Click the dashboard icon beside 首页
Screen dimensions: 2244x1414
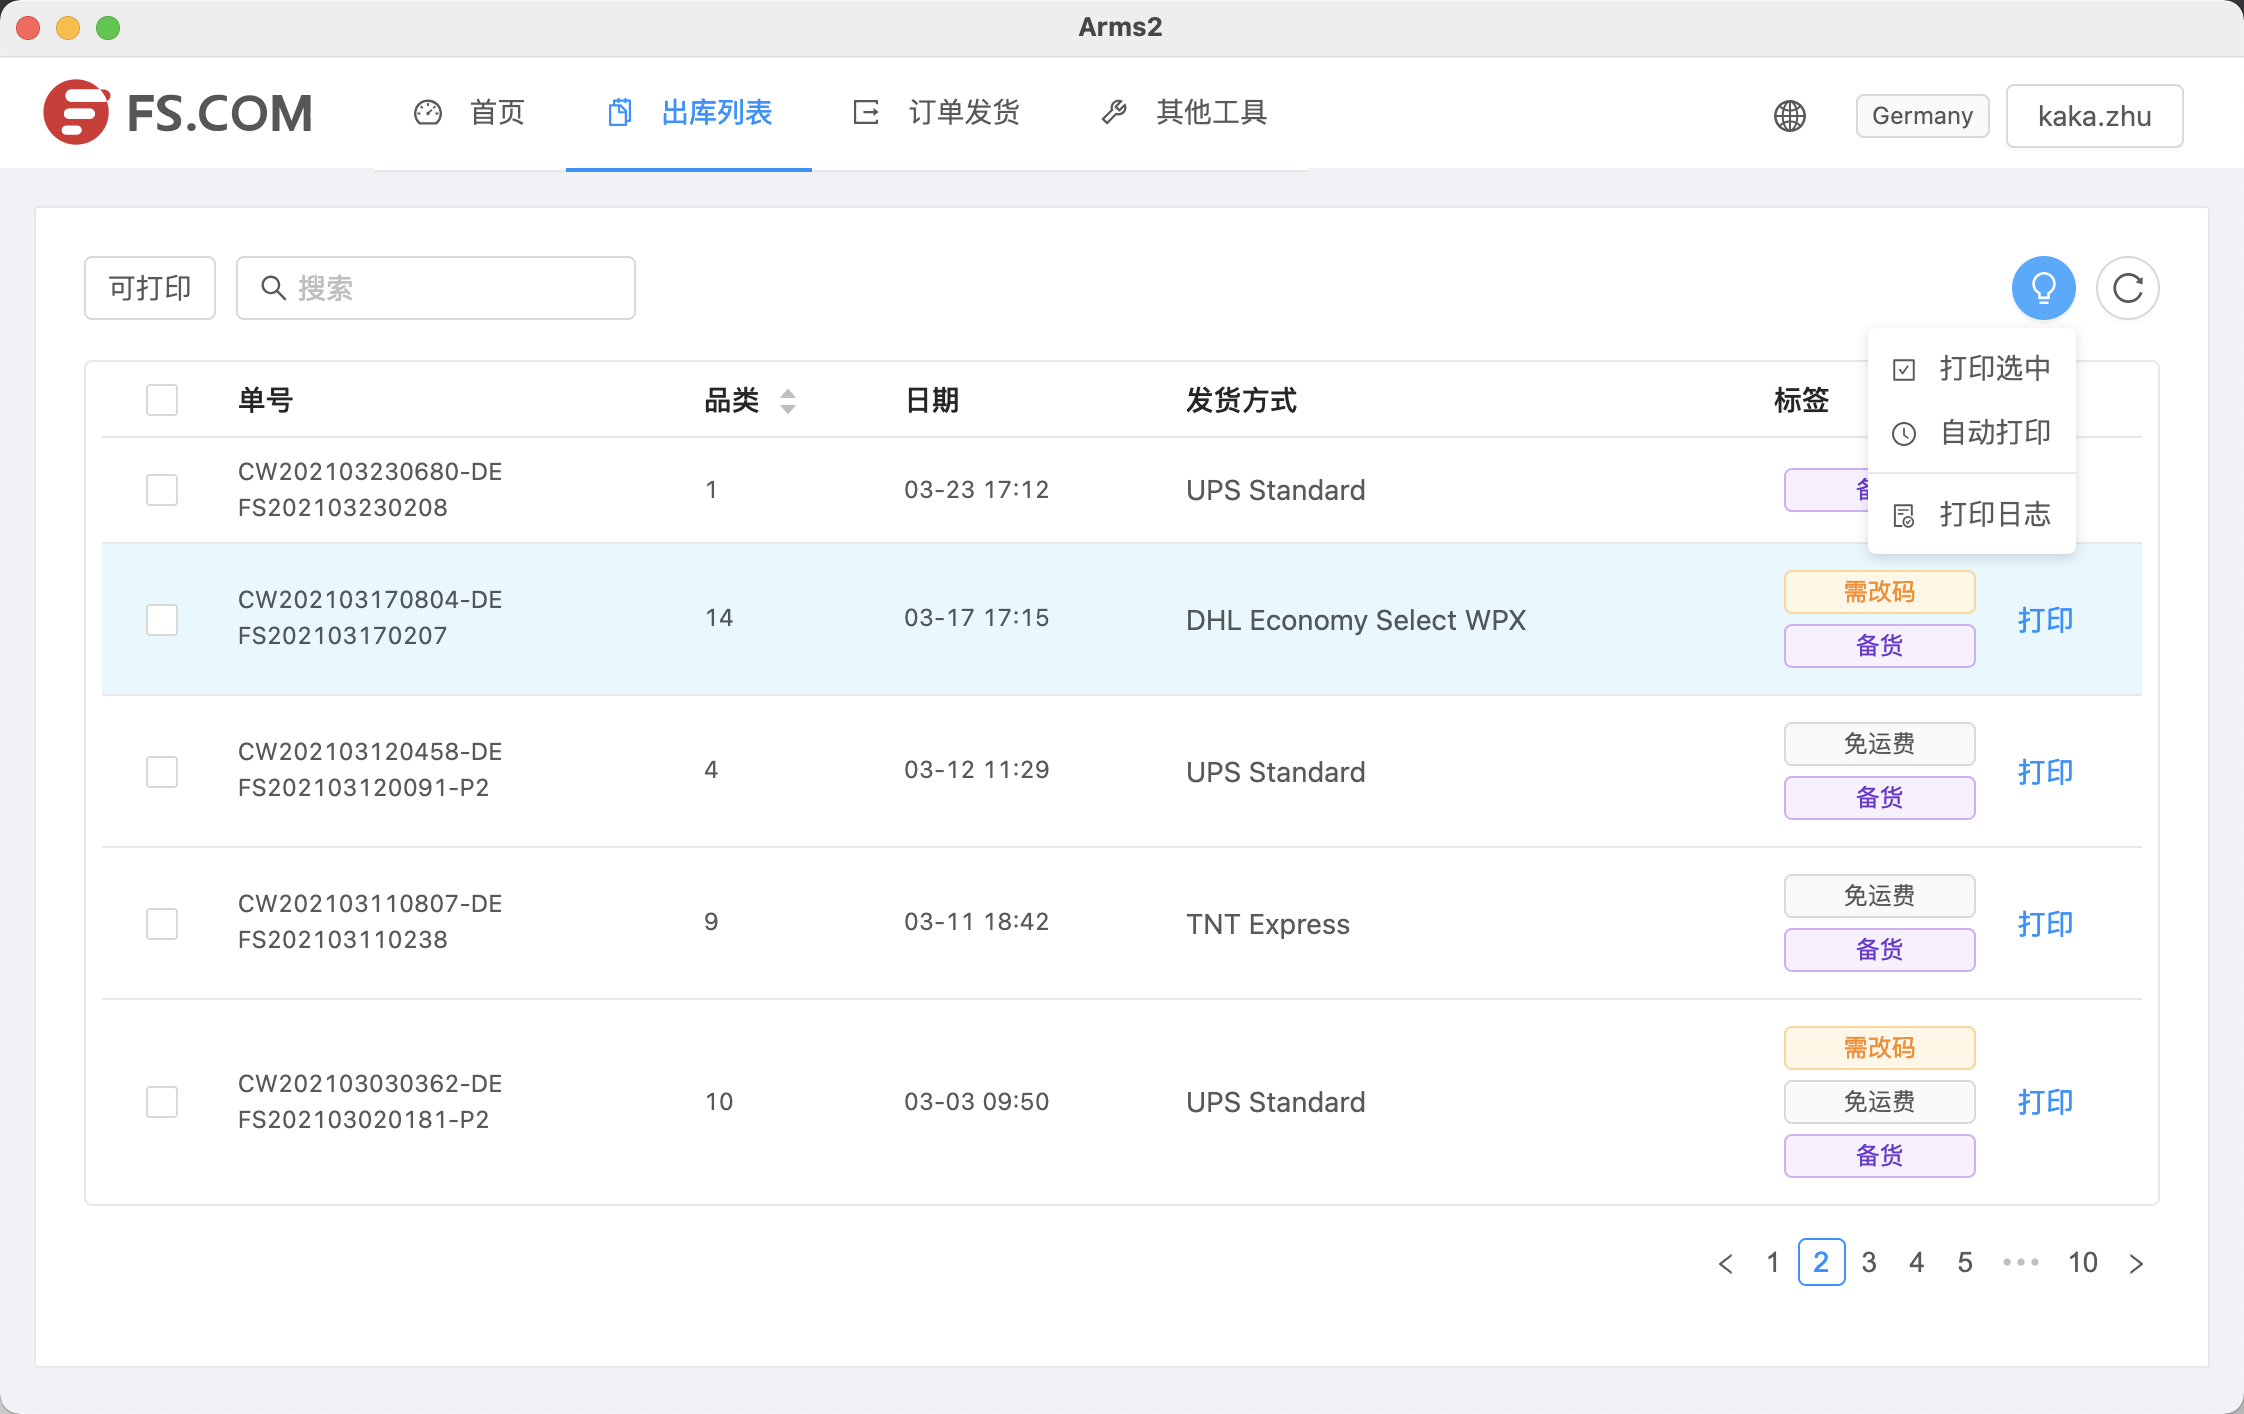(428, 112)
